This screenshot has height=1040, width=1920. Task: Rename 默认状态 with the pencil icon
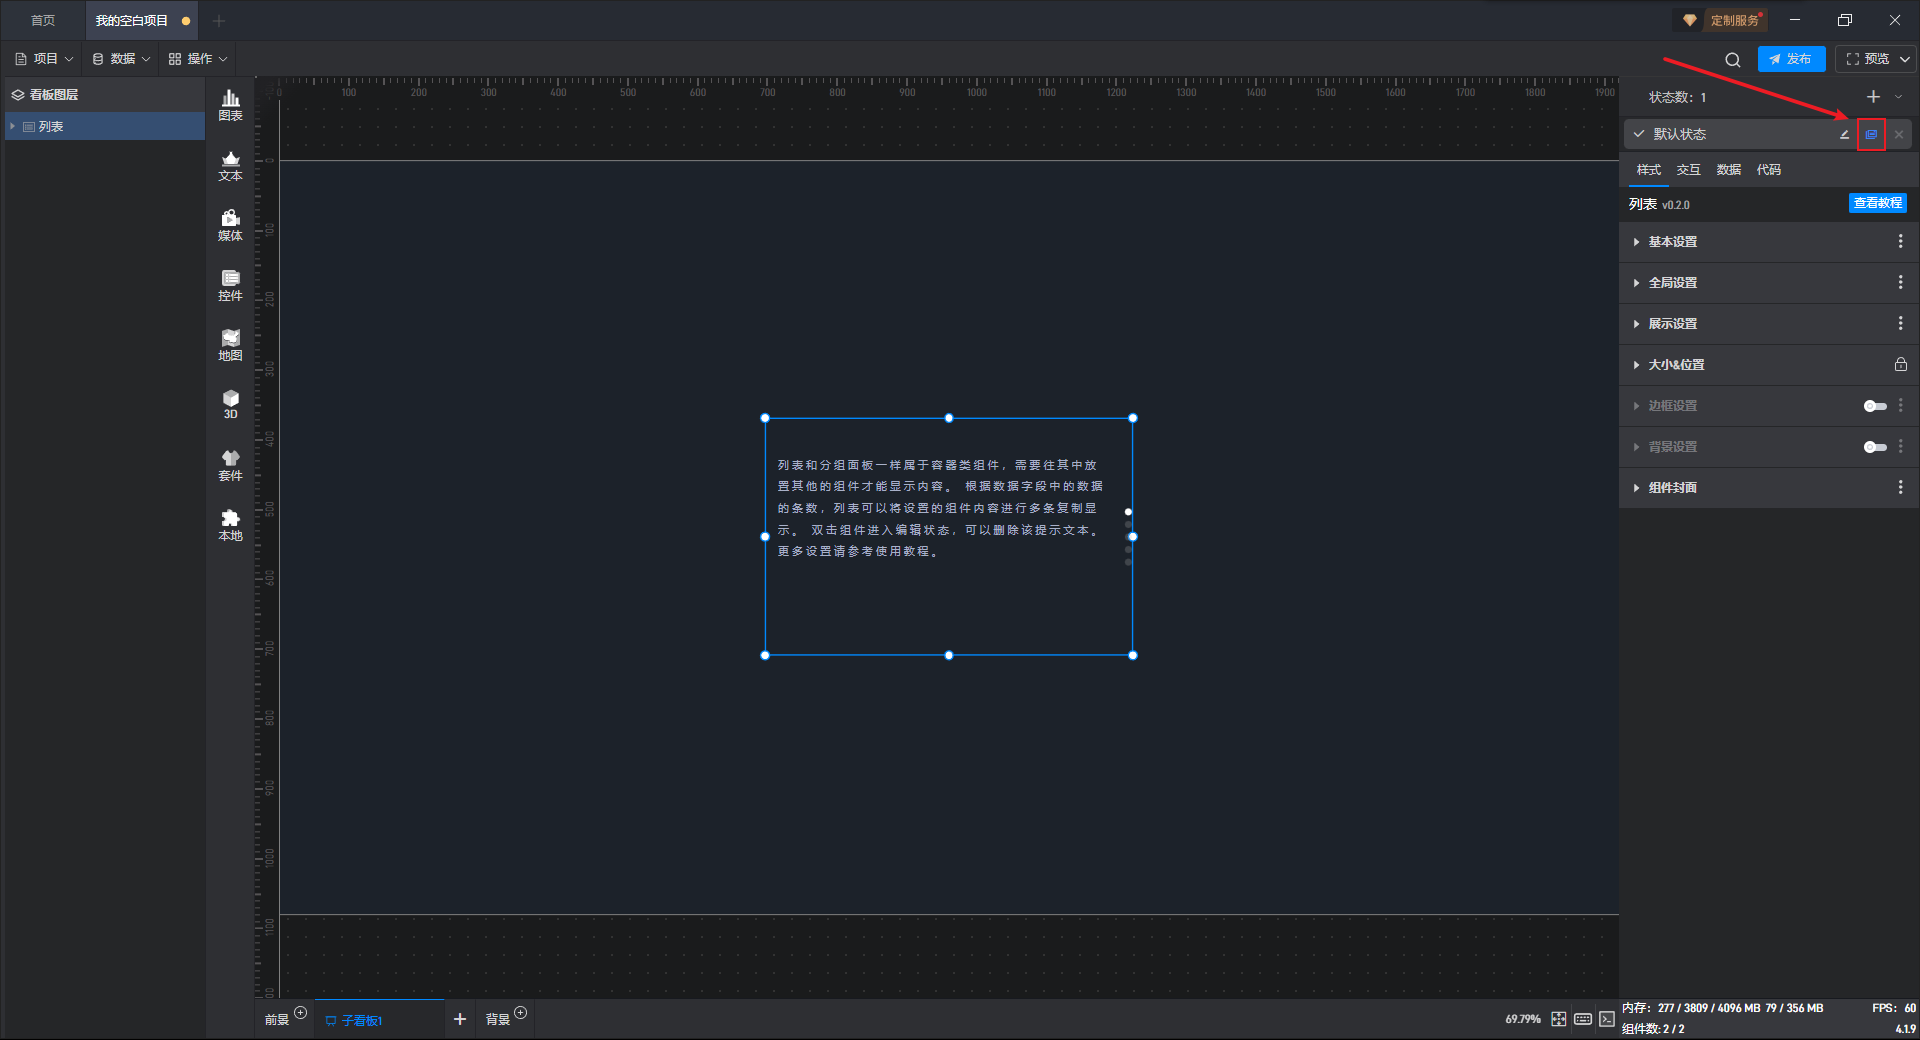click(x=1844, y=134)
